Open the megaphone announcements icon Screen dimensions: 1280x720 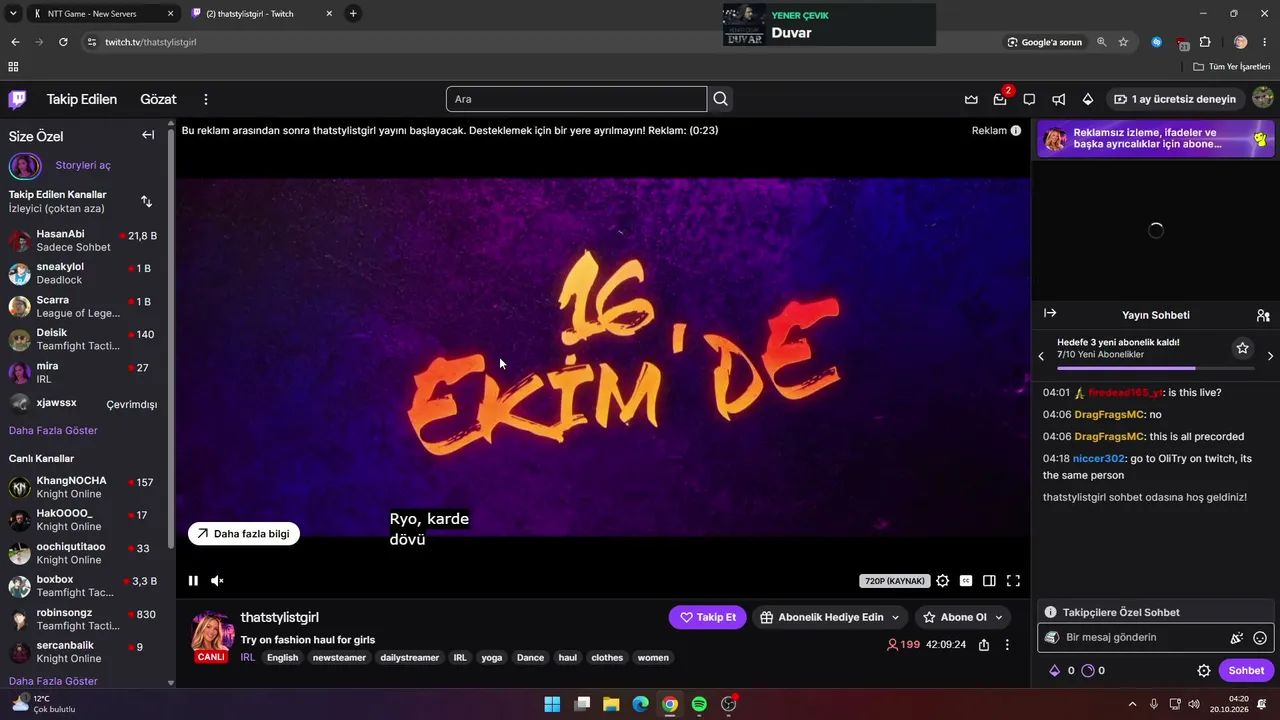click(1058, 99)
